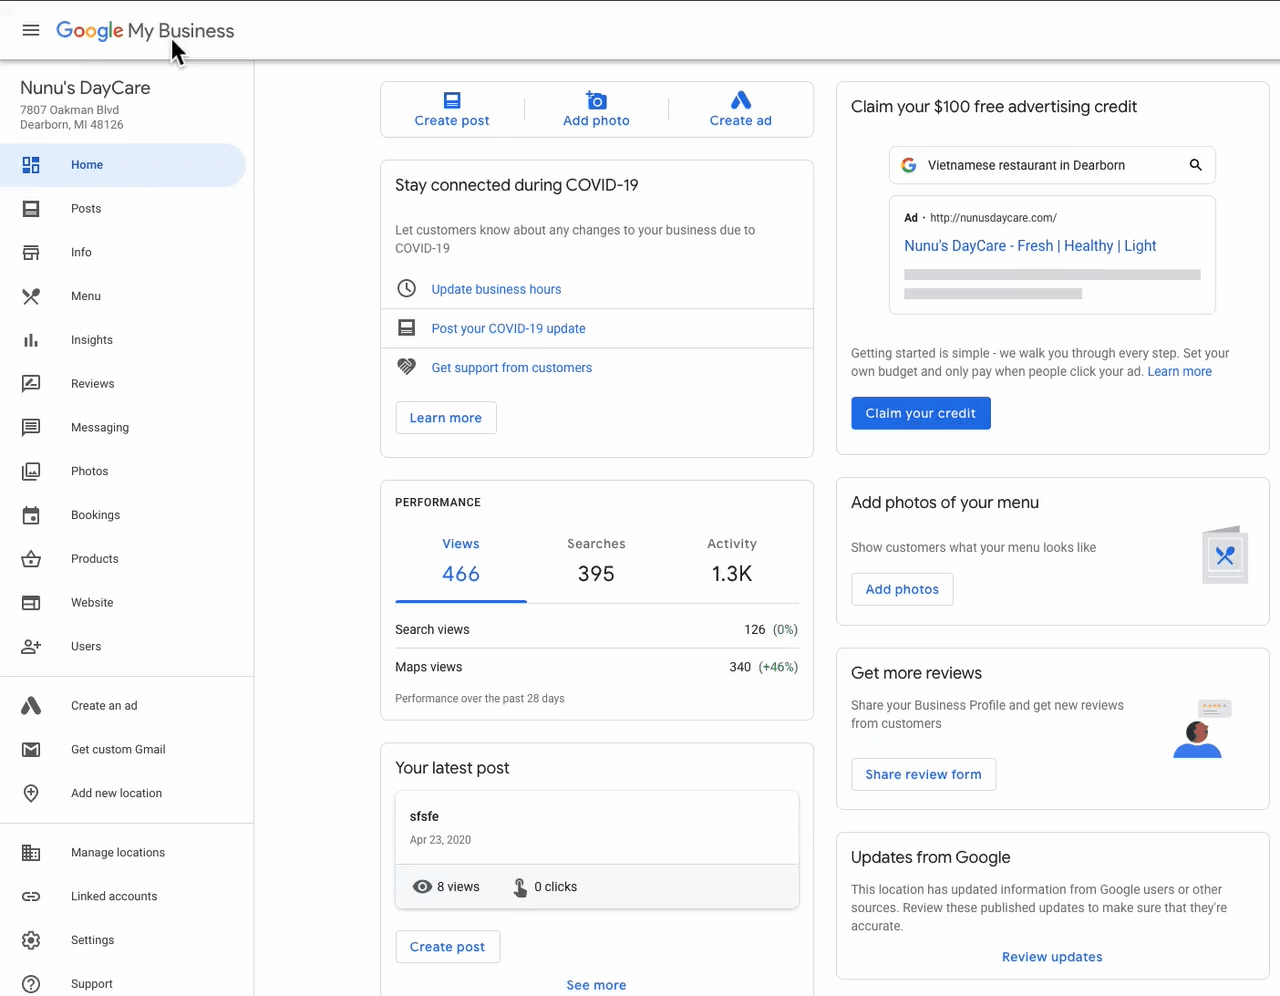Open Linked accounts in the sidebar

click(x=122, y=897)
